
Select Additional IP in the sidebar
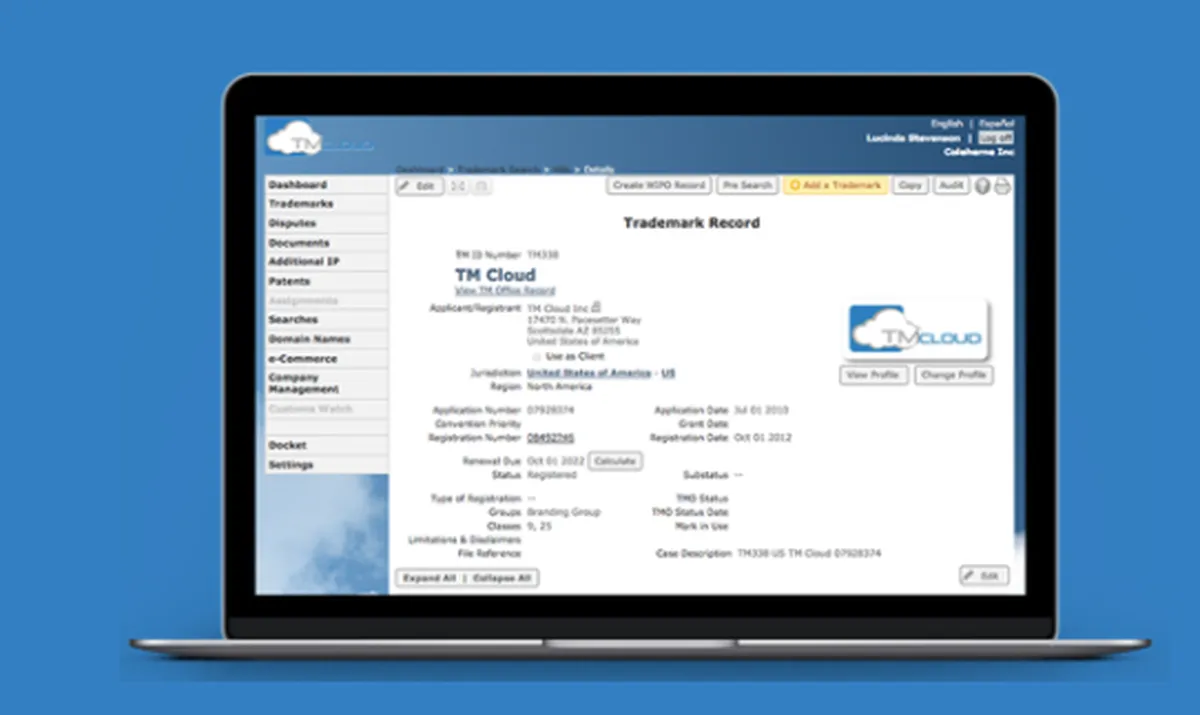click(x=326, y=262)
